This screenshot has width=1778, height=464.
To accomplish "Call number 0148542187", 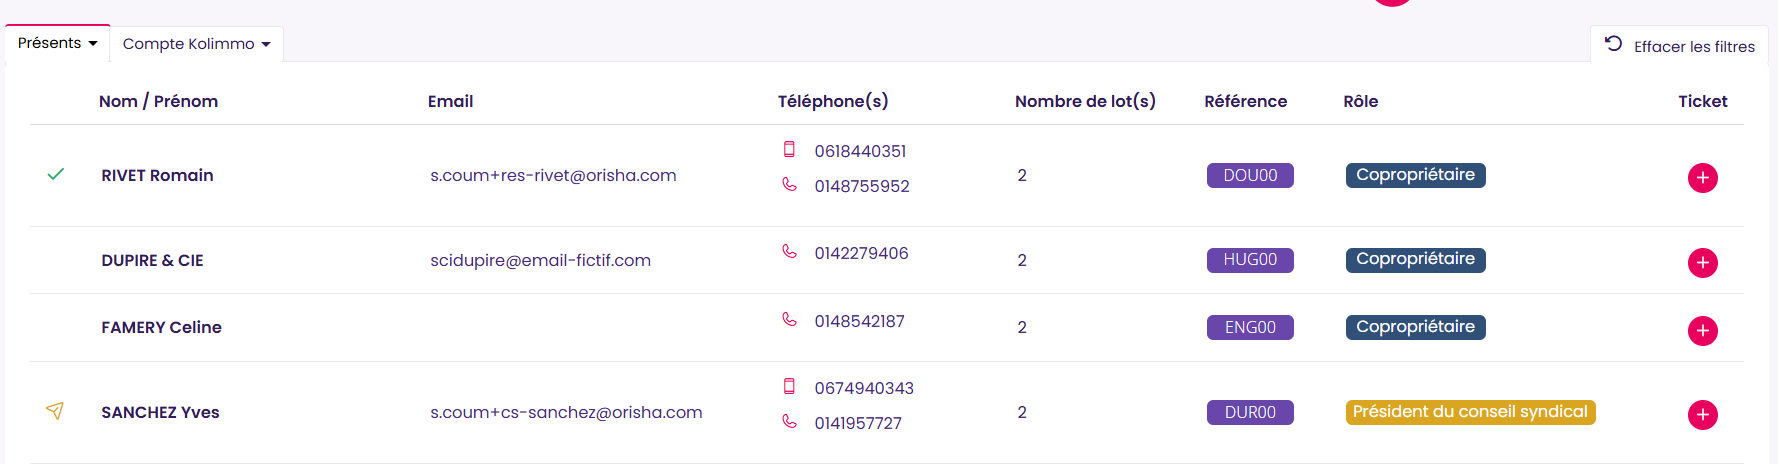I will [x=859, y=321].
